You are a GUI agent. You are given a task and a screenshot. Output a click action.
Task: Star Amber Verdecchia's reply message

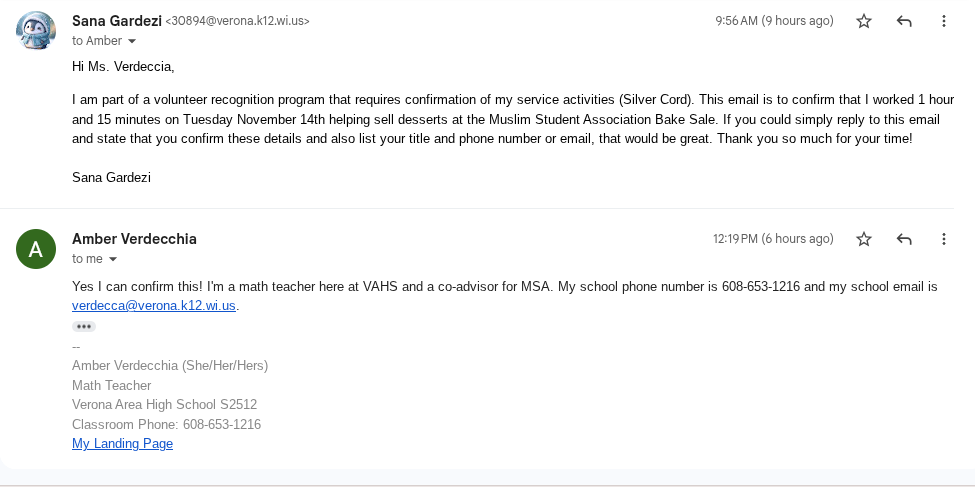coord(864,239)
